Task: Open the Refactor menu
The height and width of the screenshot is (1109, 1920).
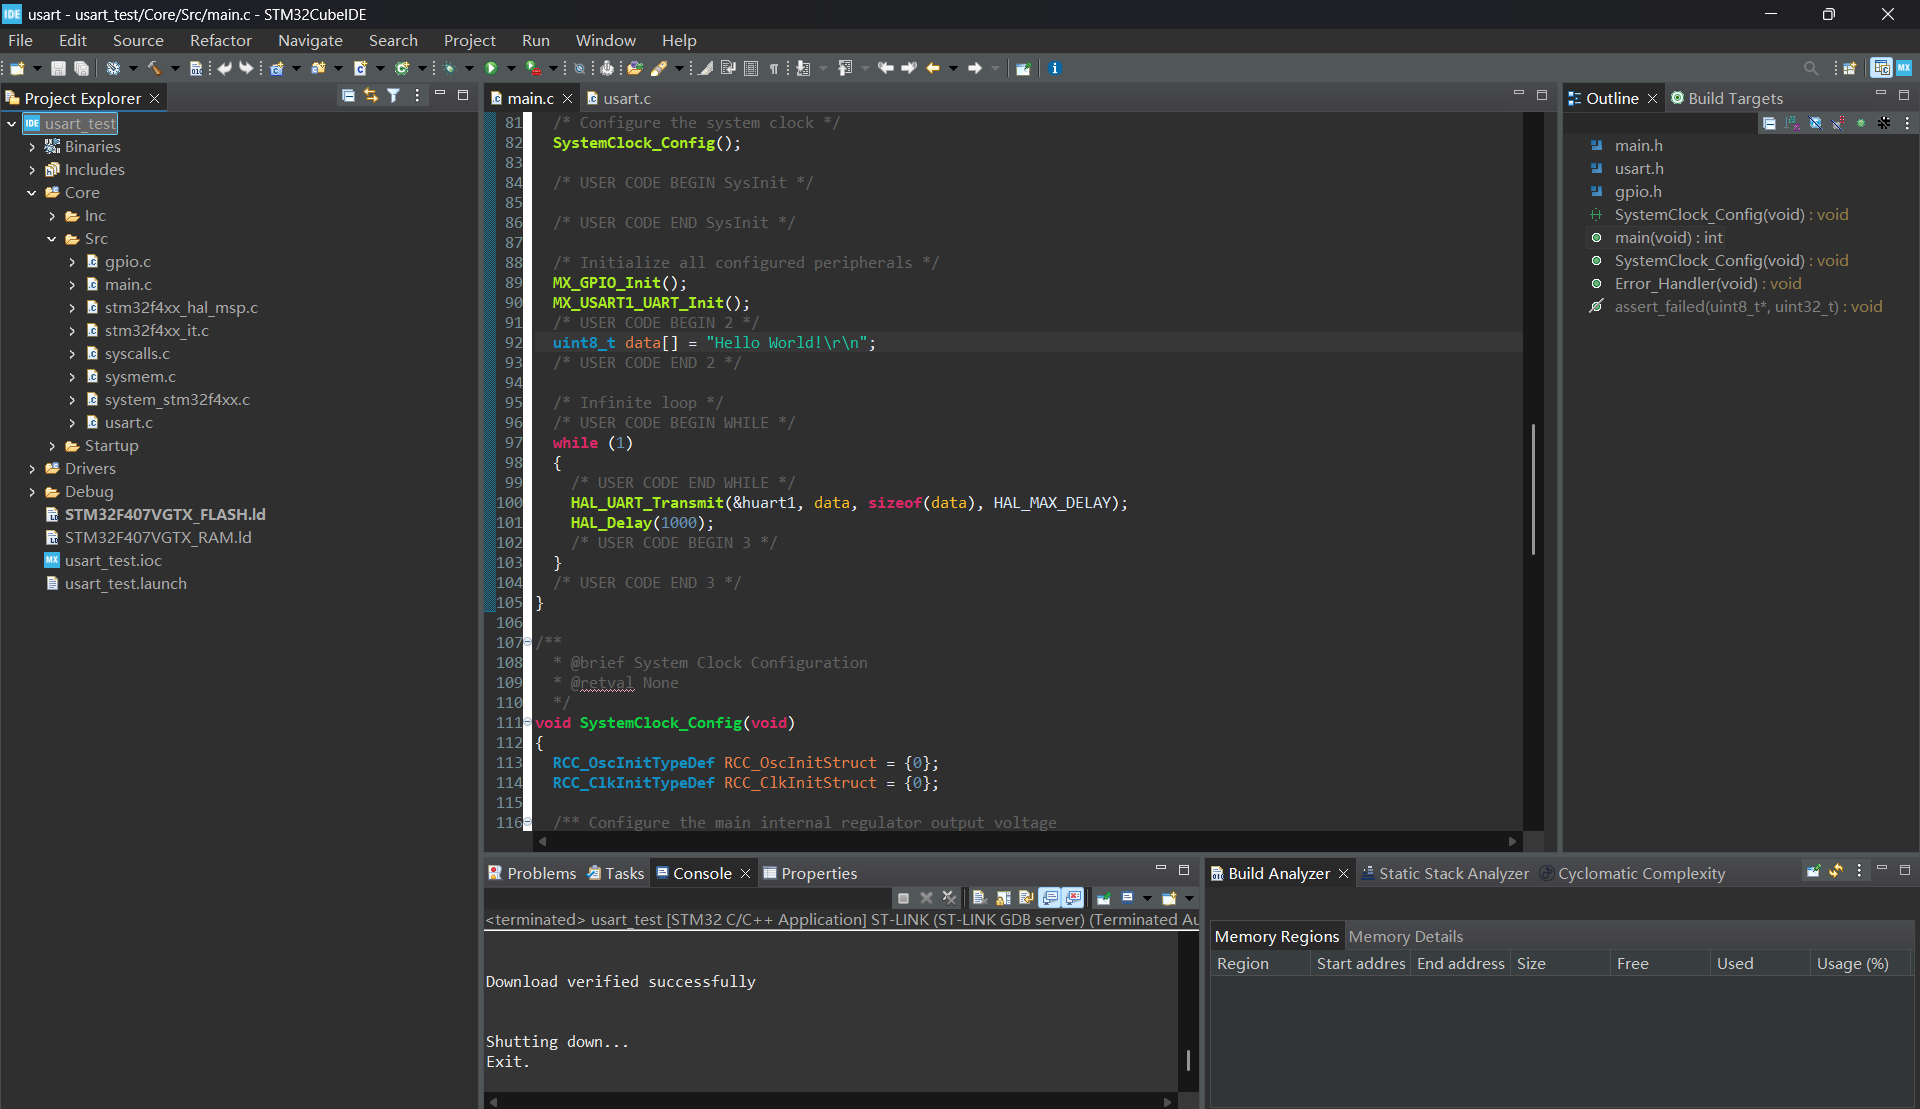Action: [x=221, y=40]
